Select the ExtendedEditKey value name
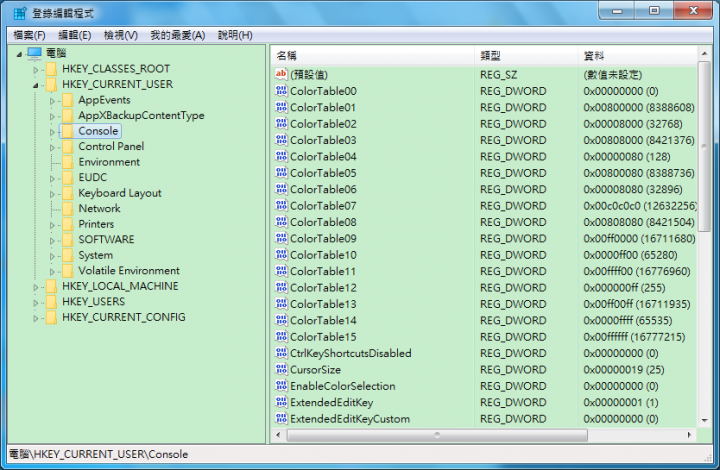Image resolution: width=720 pixels, height=470 pixels. click(332, 403)
